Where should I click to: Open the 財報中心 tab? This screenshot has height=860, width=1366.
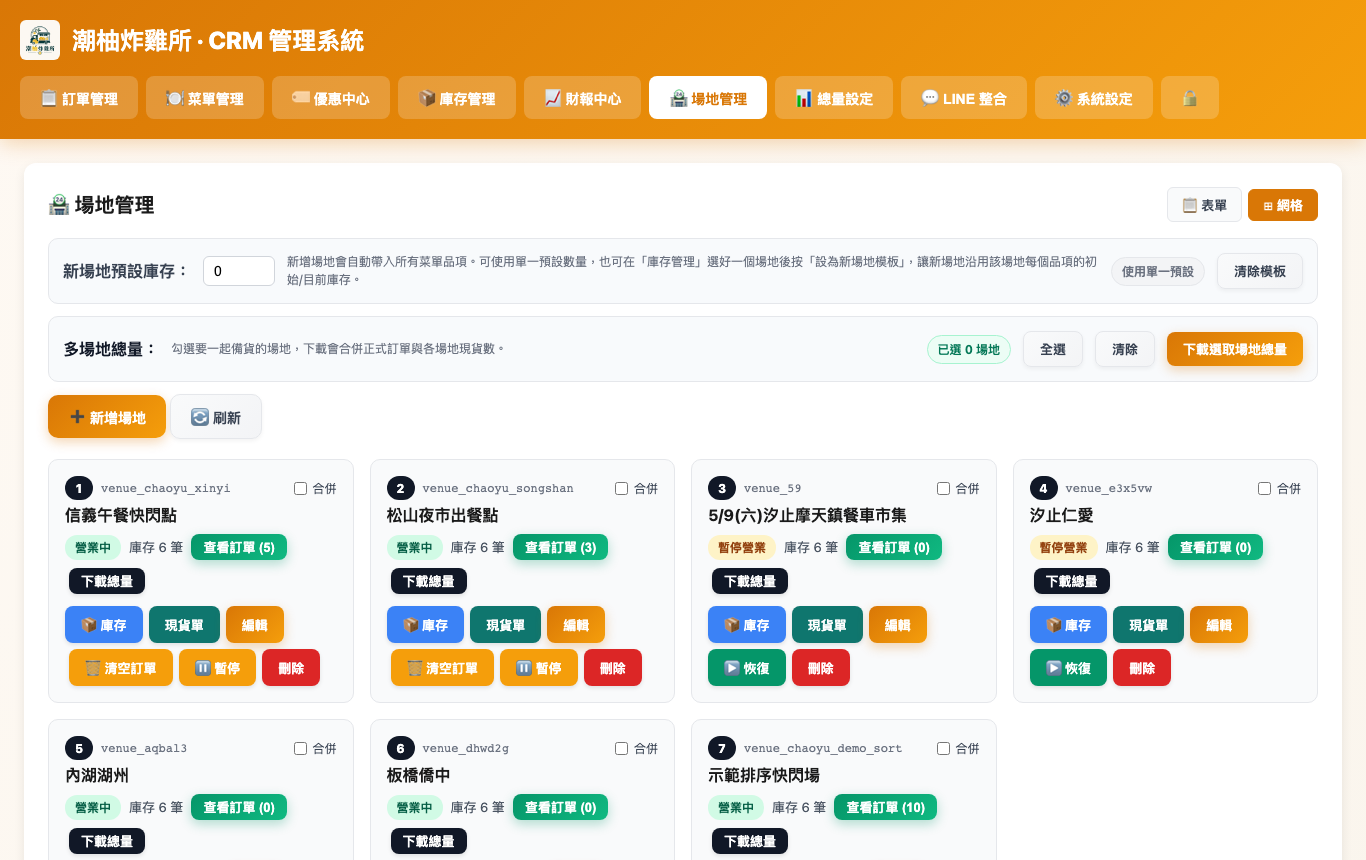coord(582,98)
